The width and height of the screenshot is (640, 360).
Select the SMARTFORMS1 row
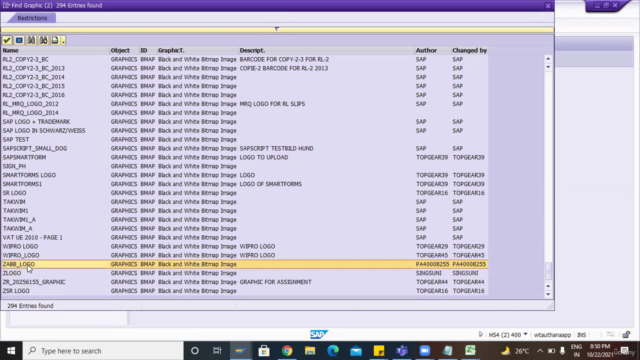point(244,184)
